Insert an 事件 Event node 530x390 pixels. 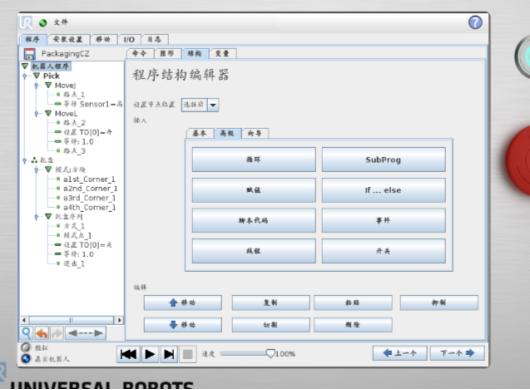pos(383,220)
